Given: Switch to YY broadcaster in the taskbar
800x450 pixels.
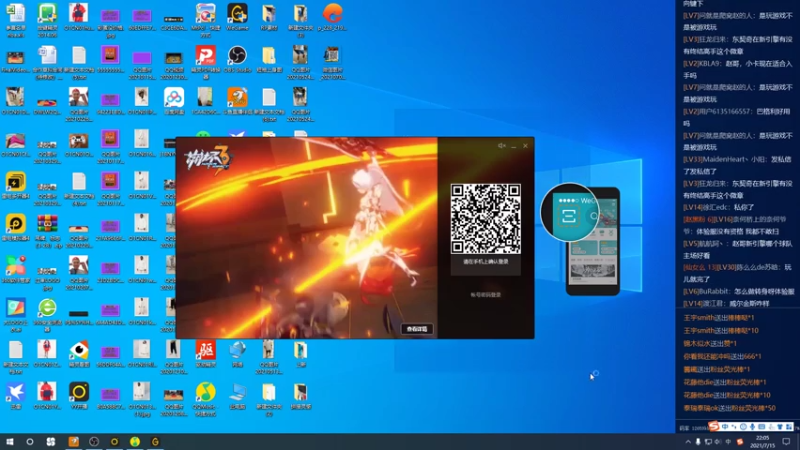Looking at the screenshot, I should tap(114, 442).
